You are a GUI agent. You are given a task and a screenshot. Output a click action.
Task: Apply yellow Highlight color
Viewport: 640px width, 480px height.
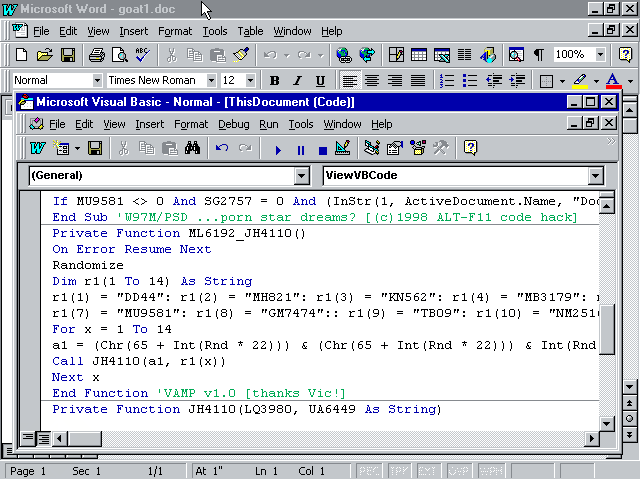[580, 80]
